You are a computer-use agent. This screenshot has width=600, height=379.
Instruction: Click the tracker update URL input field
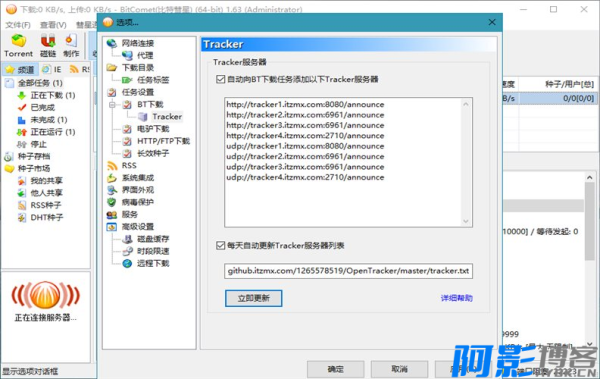click(348, 271)
